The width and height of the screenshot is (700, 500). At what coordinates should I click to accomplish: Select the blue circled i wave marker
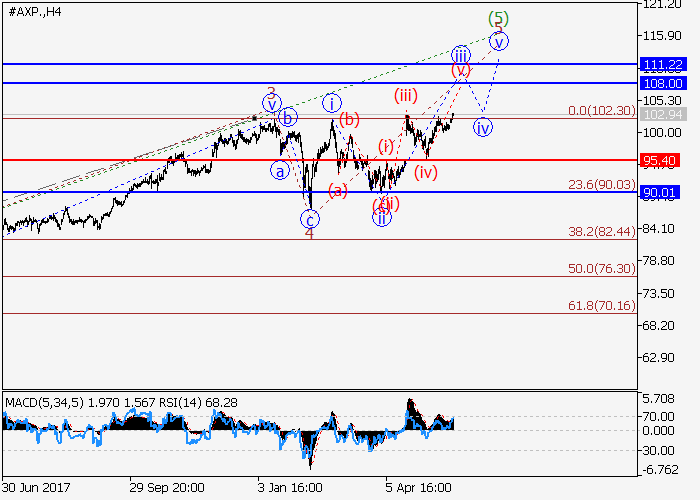[332, 102]
